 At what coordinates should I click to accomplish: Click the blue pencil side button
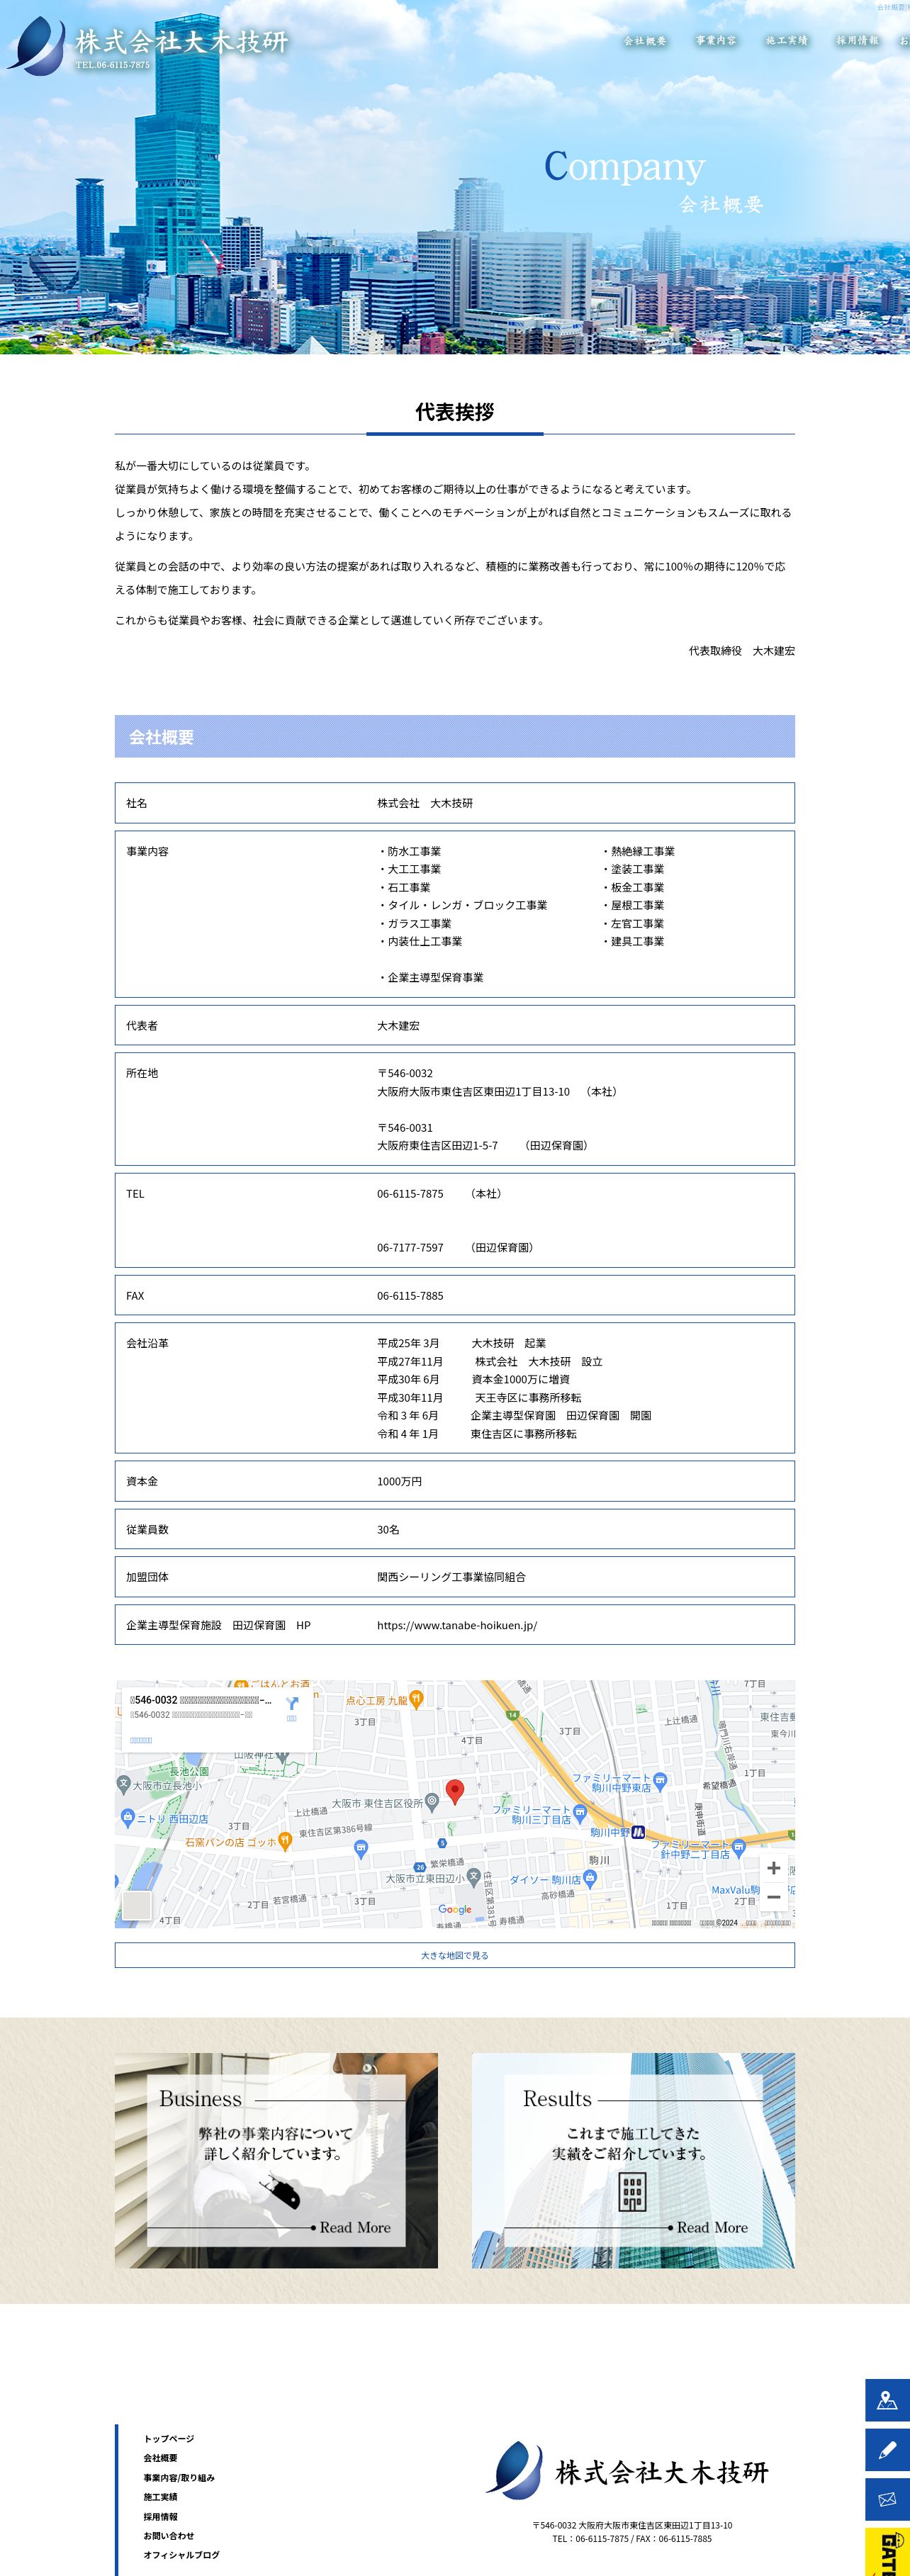(887, 2450)
